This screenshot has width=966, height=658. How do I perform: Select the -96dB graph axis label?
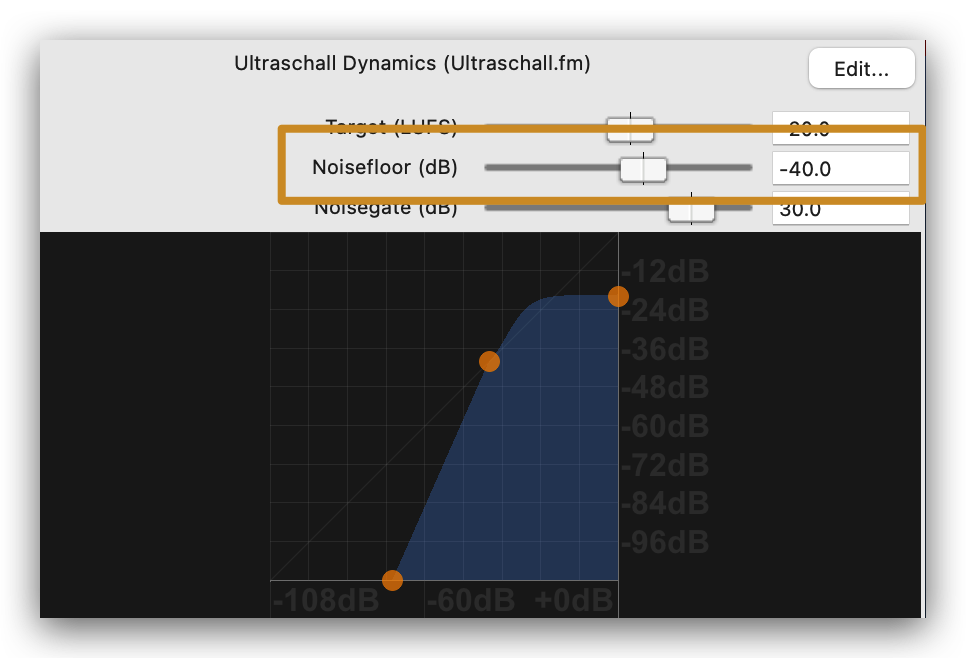(665, 543)
